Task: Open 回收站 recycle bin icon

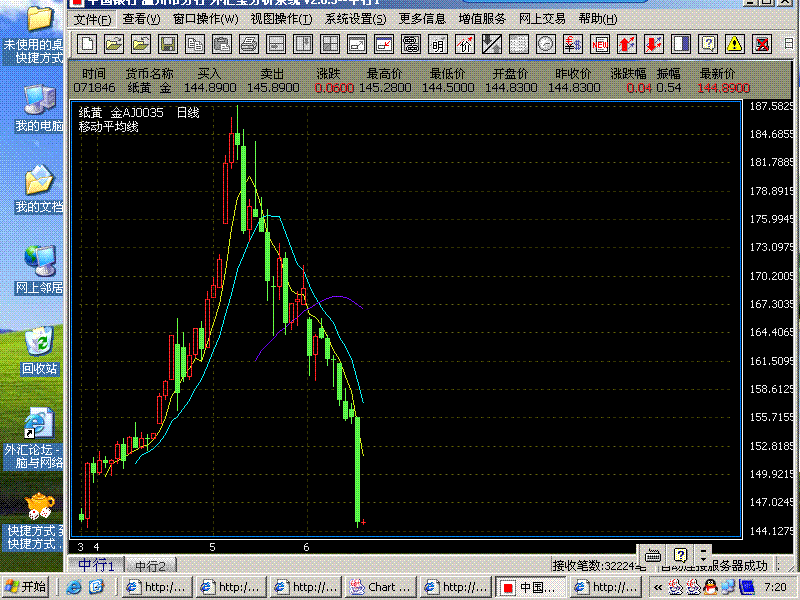Action: (40, 351)
